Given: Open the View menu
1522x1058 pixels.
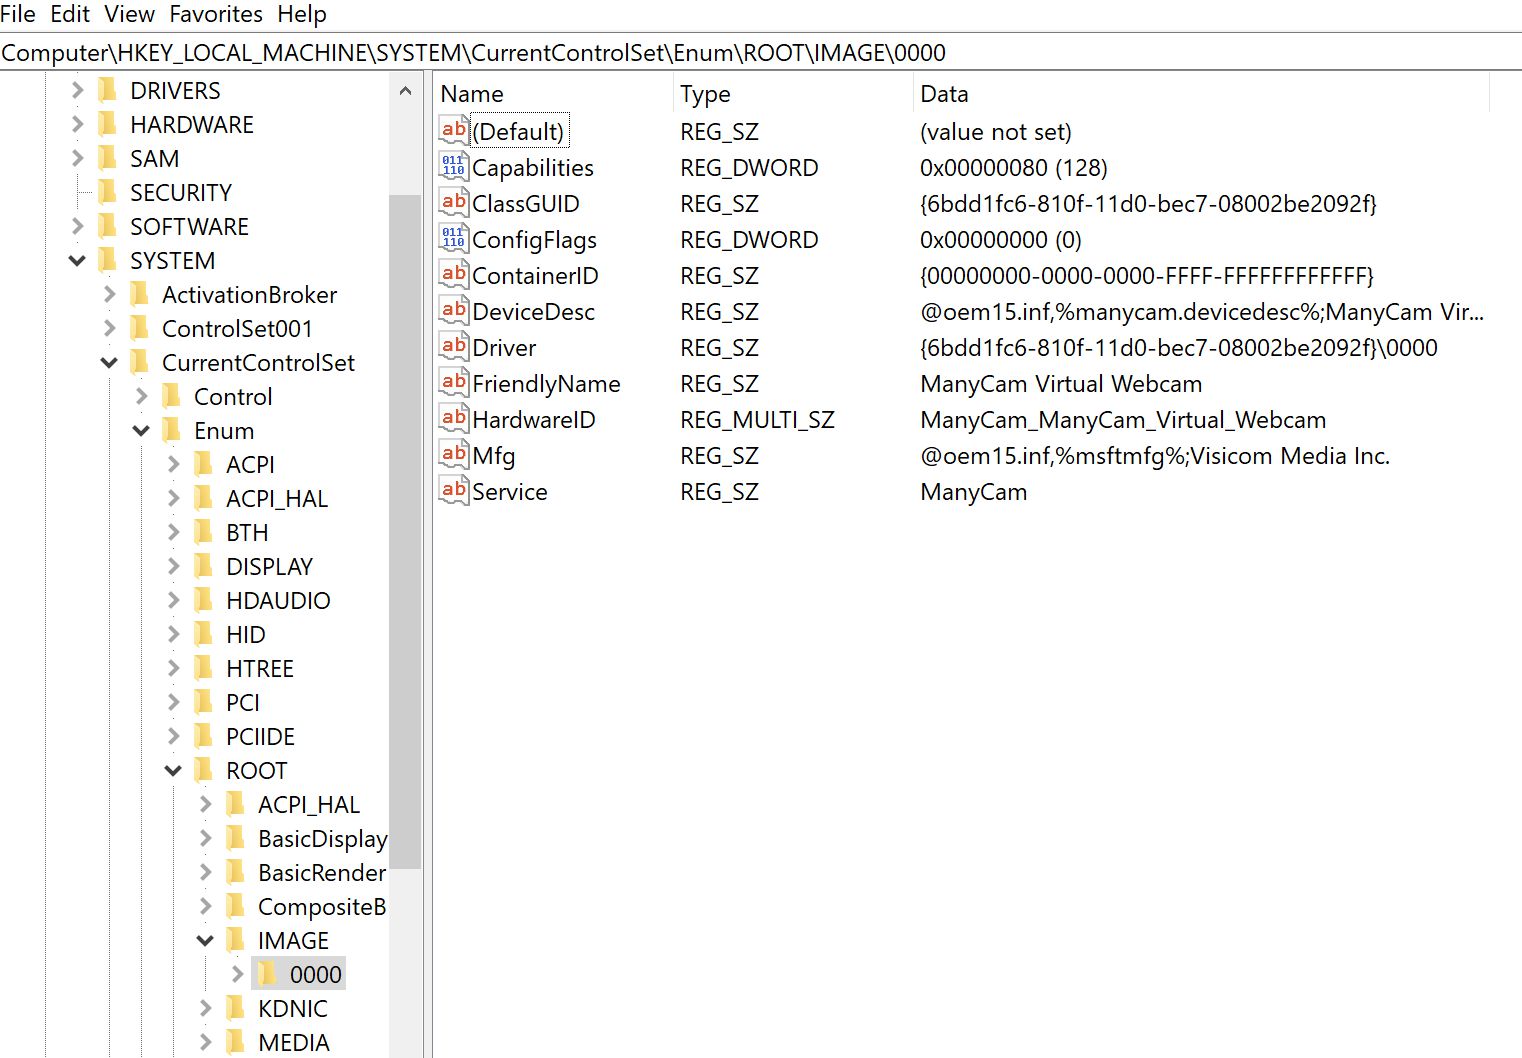Looking at the screenshot, I should coord(130,14).
